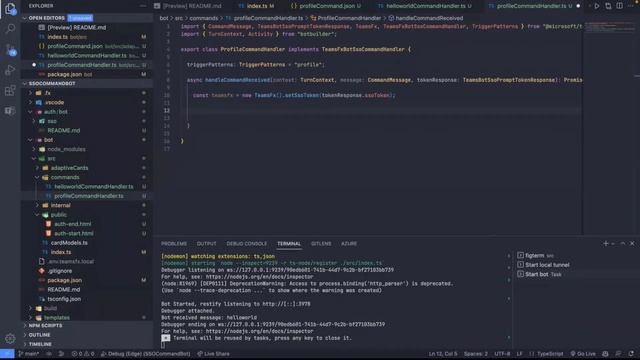This screenshot has height=360, width=640.
Task: Open notifications bell in status bar
Action: tap(631, 354)
